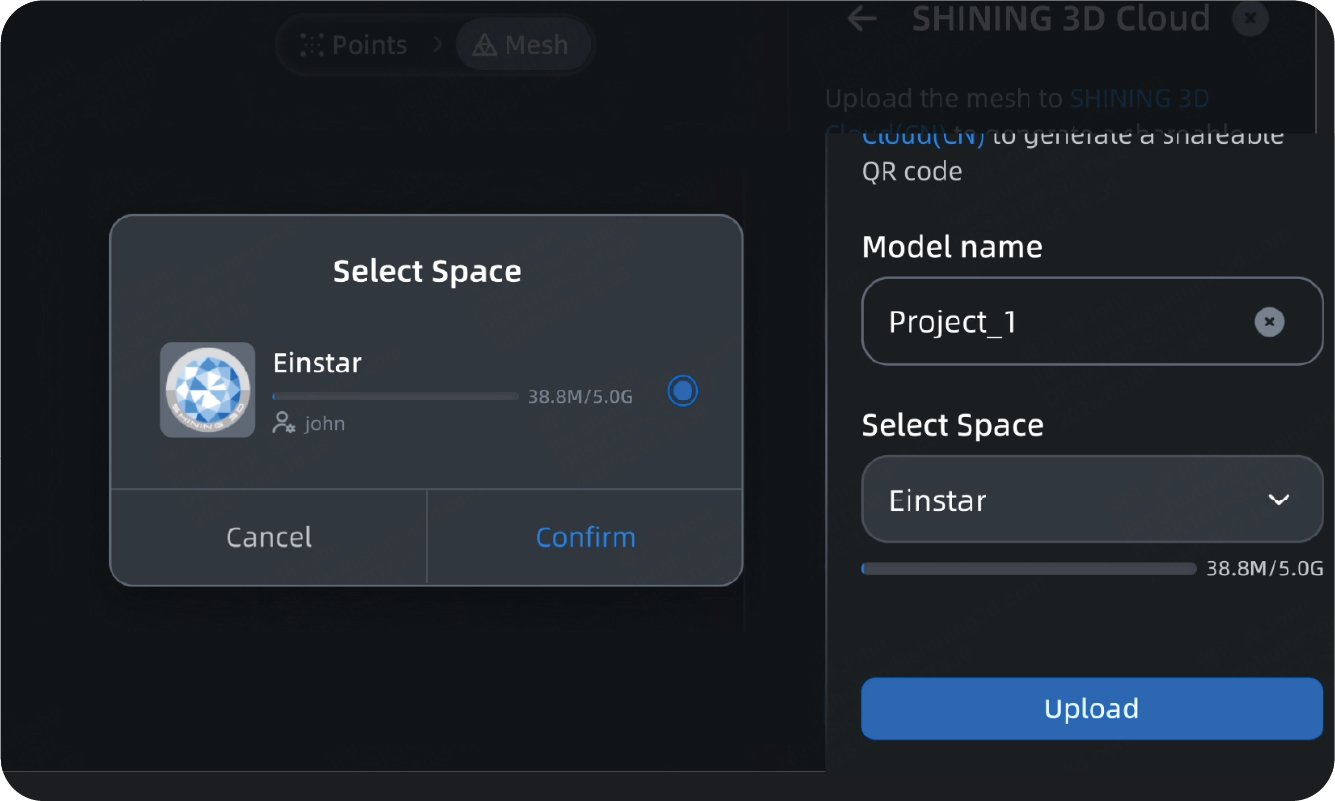
Task: Click the 38.8M/5.0G storage progress bar
Action: pyautogui.click(x=1028, y=567)
